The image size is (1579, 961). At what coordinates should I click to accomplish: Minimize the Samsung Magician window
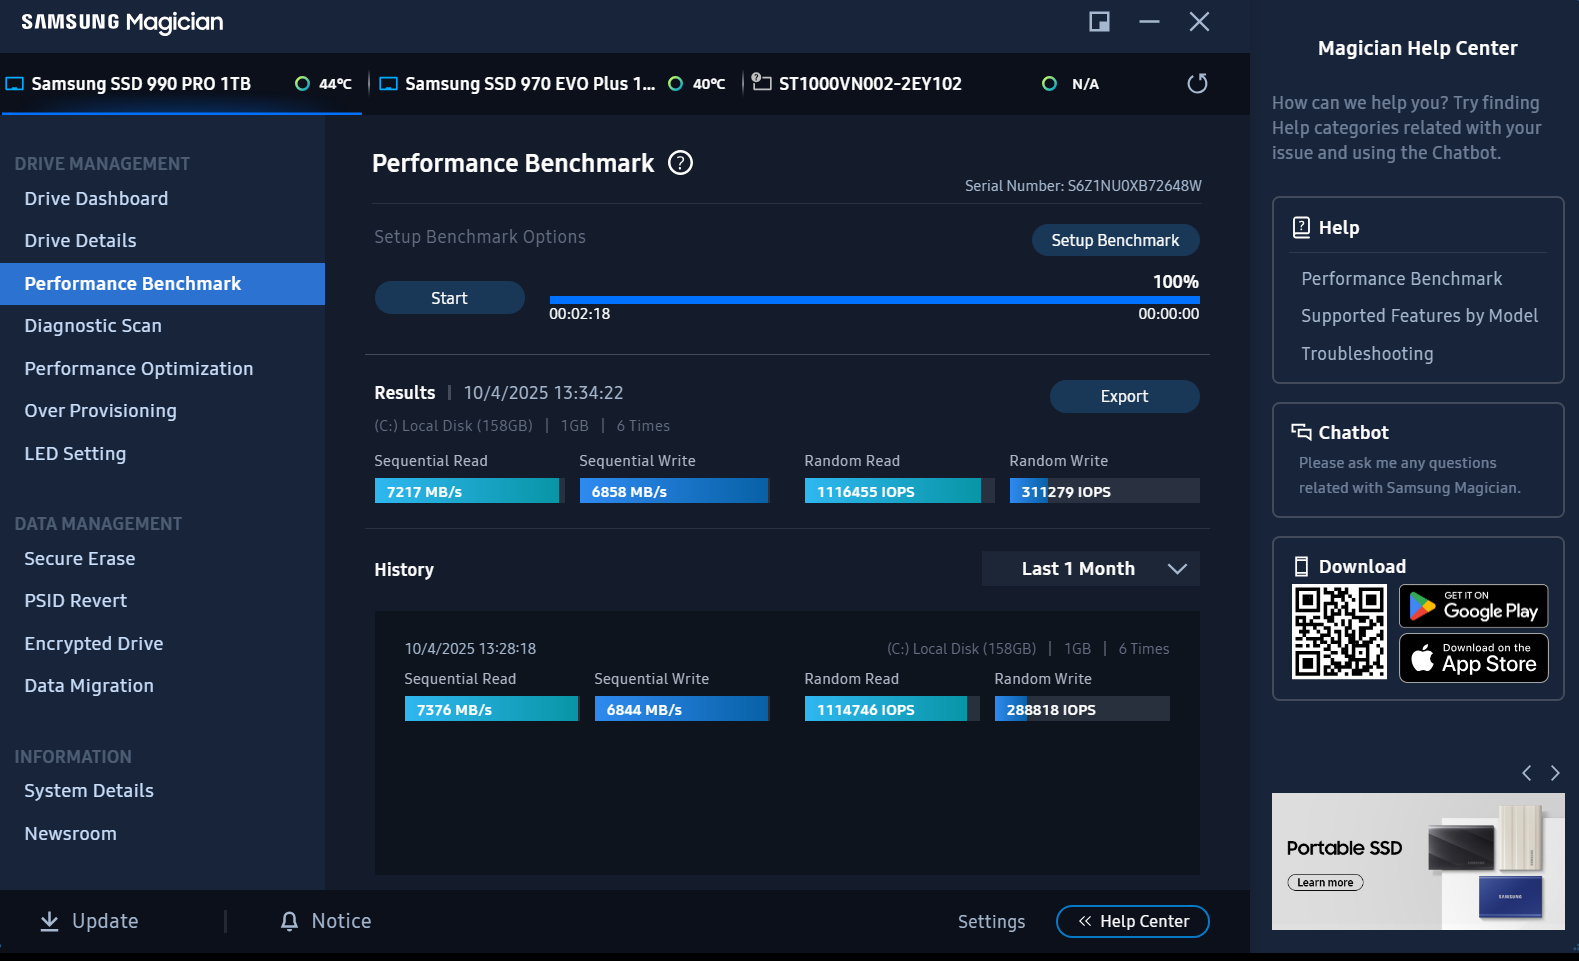tap(1149, 22)
